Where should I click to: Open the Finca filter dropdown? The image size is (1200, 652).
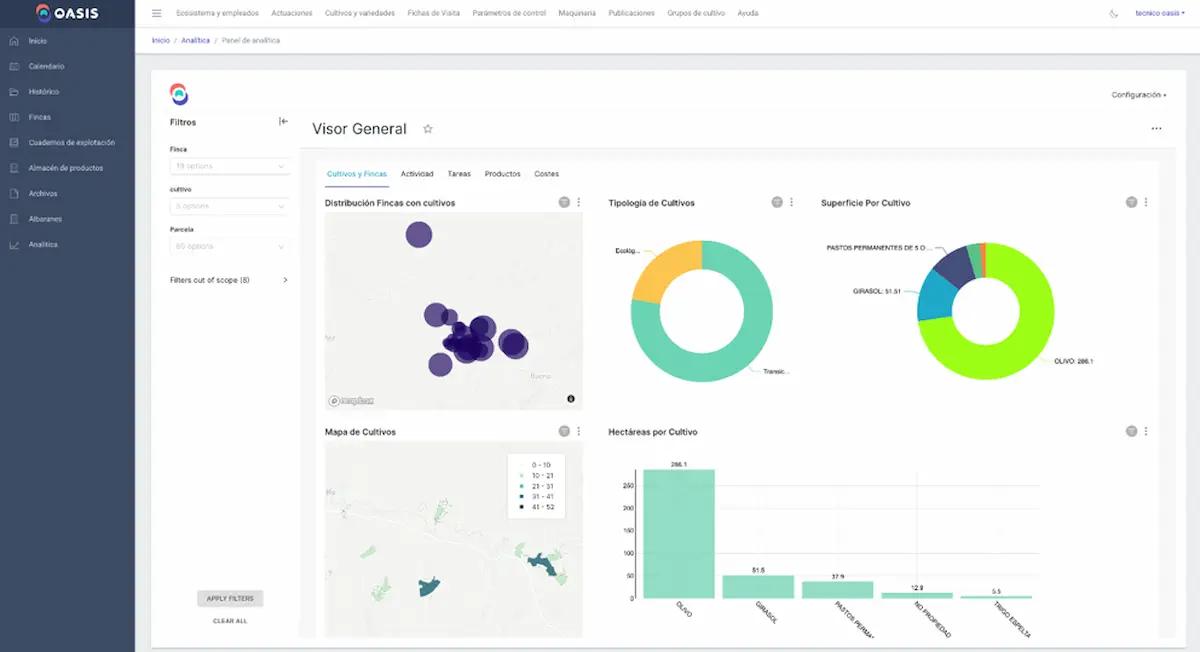pos(230,166)
